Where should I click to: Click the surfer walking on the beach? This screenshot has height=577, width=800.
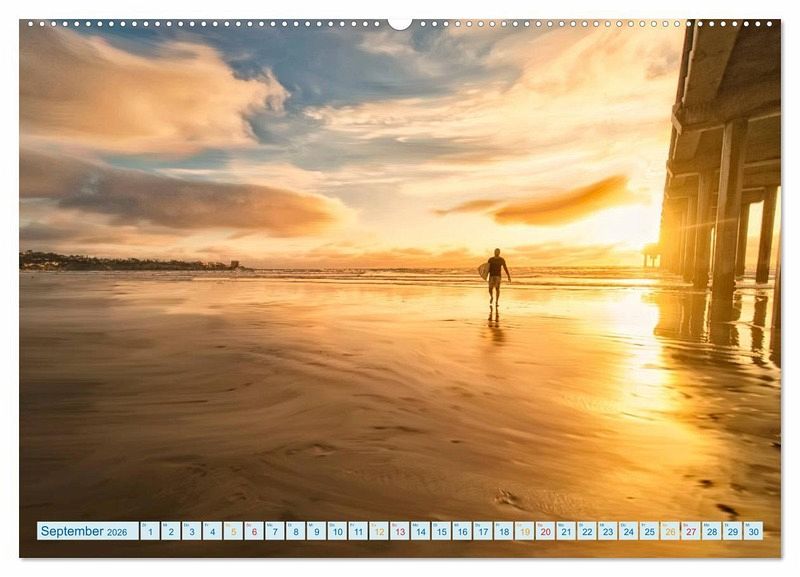pos(495,275)
